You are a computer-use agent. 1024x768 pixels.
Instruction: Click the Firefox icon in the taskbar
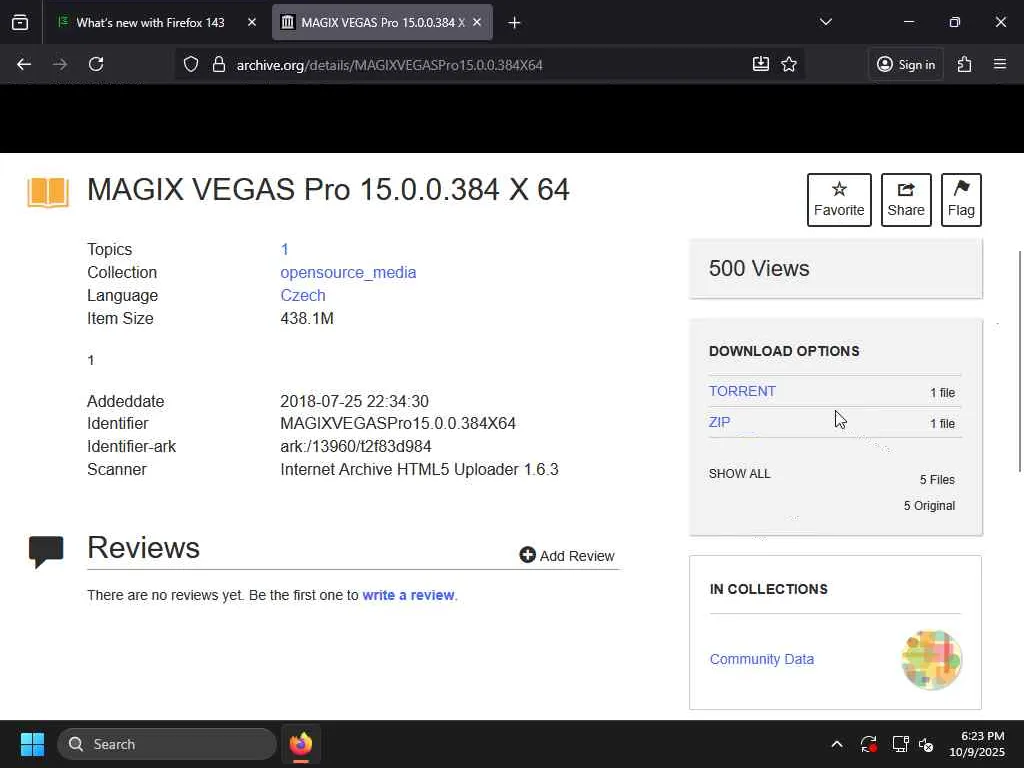300,744
